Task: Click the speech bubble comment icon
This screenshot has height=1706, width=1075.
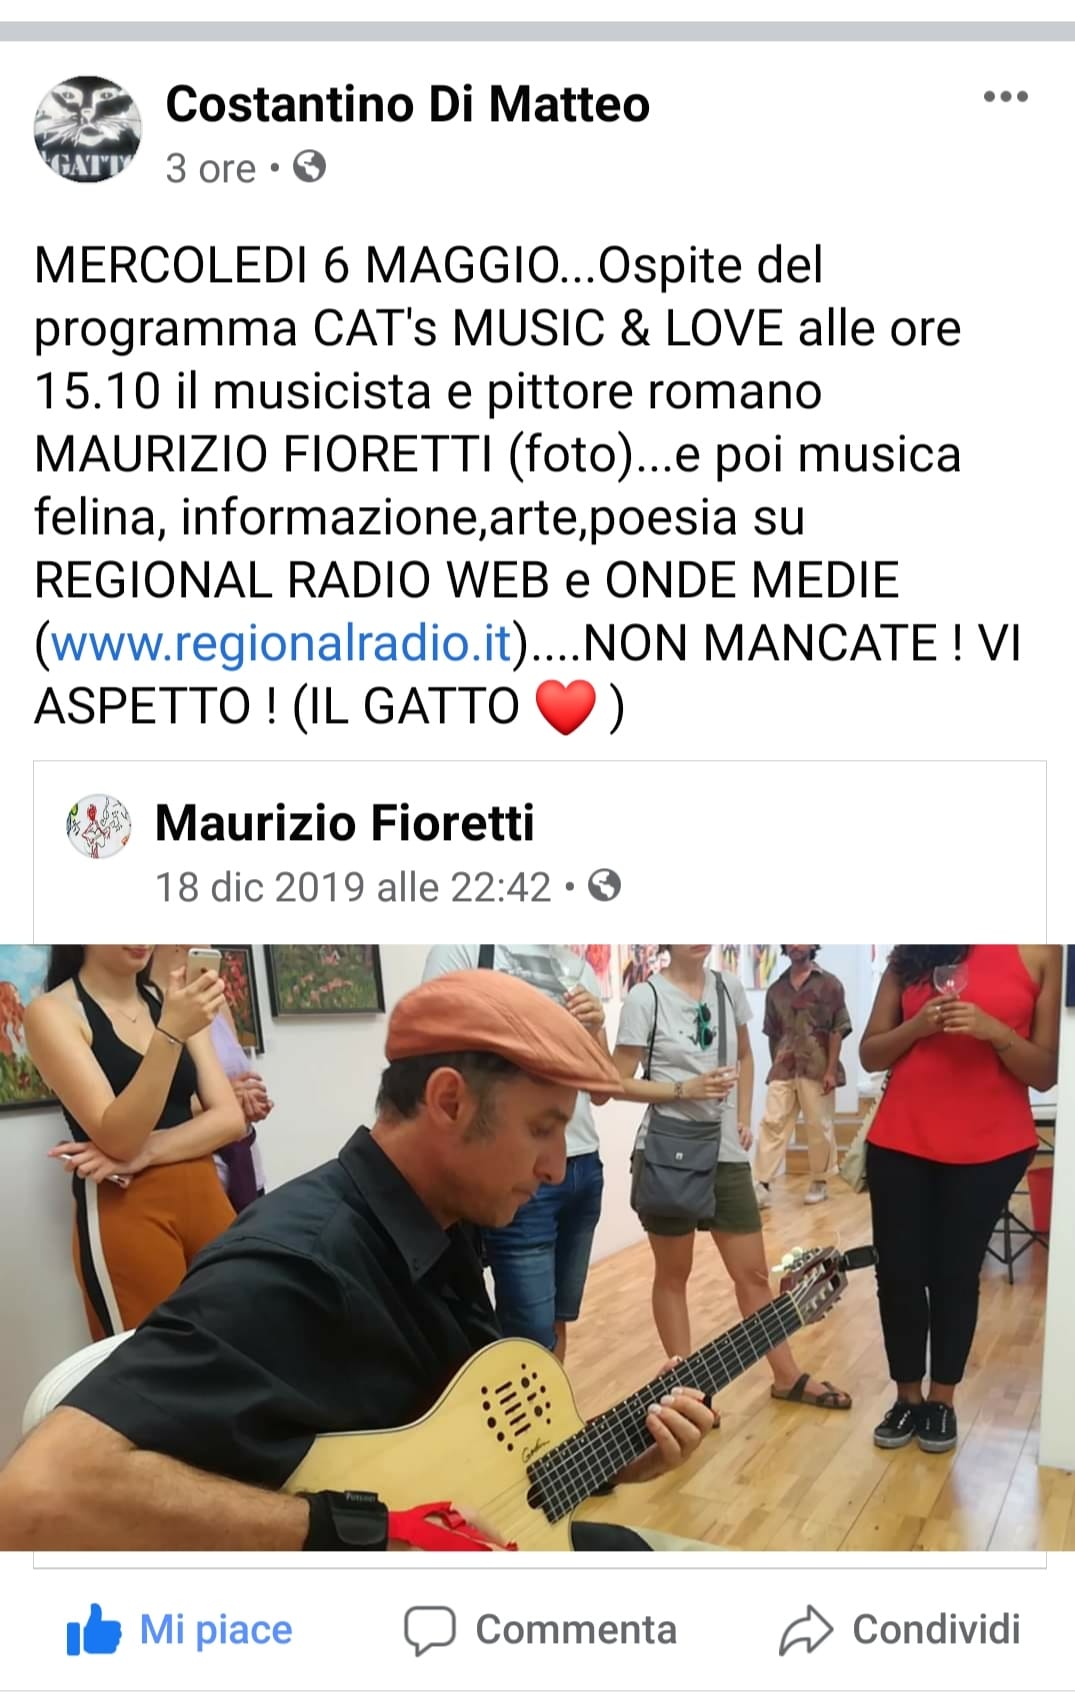Action: click(430, 1630)
